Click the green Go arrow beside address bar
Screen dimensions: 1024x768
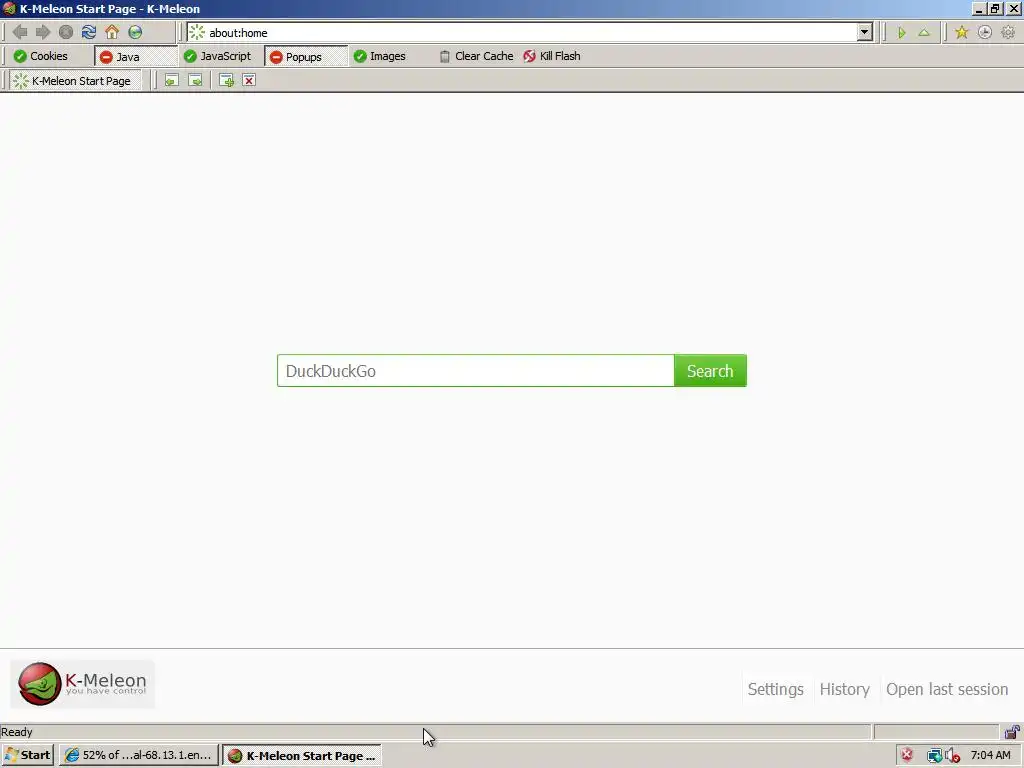tap(901, 33)
